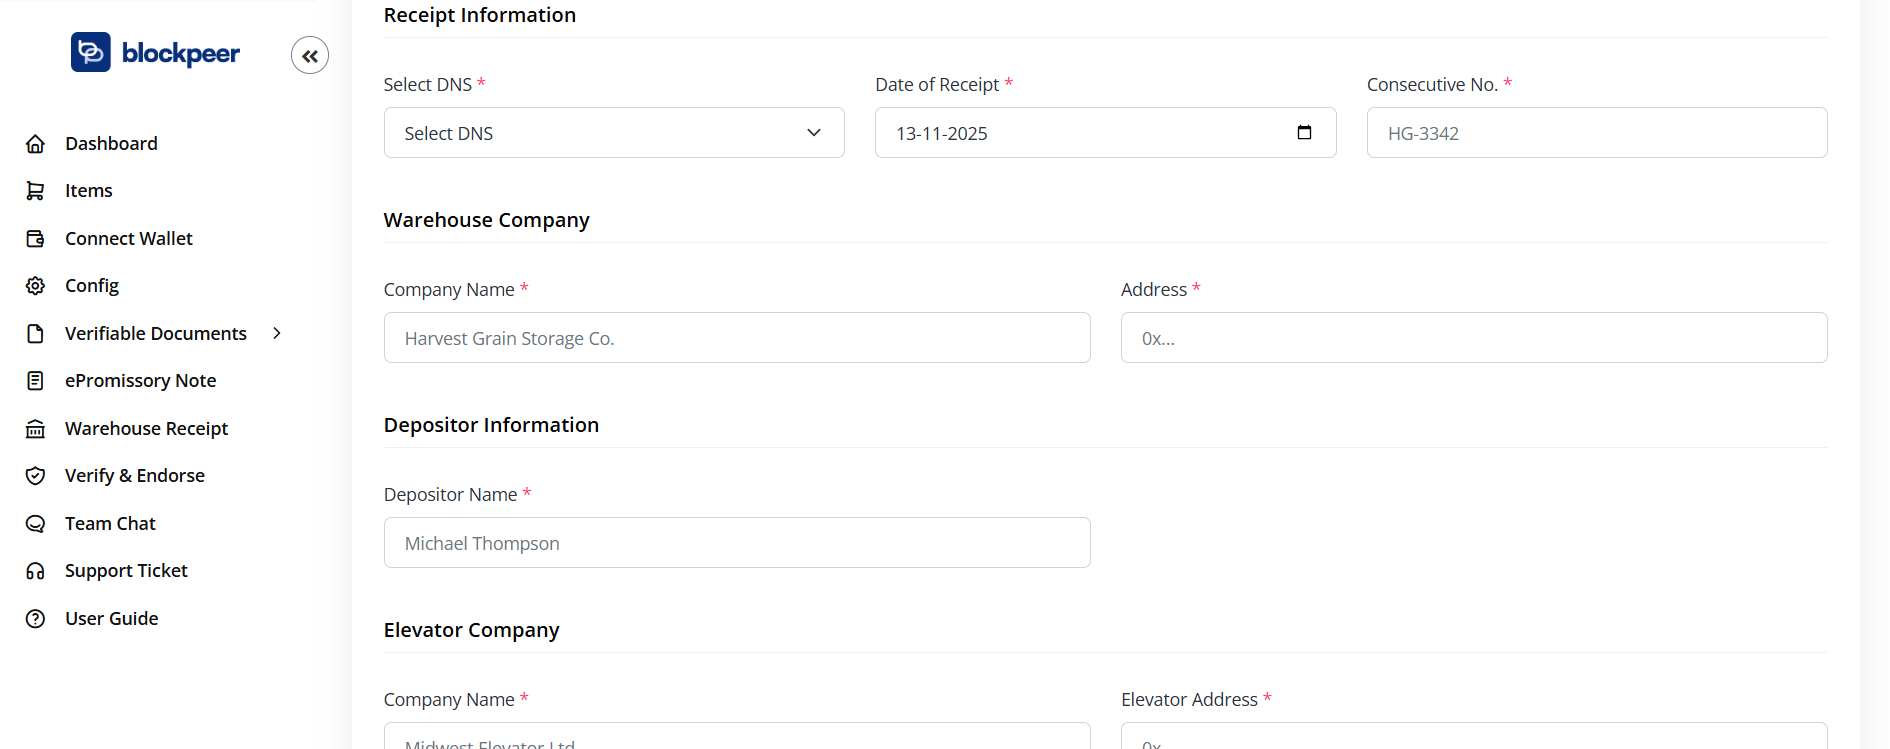
Task: Click the Warehouse Company Address field
Action: pos(1474,337)
